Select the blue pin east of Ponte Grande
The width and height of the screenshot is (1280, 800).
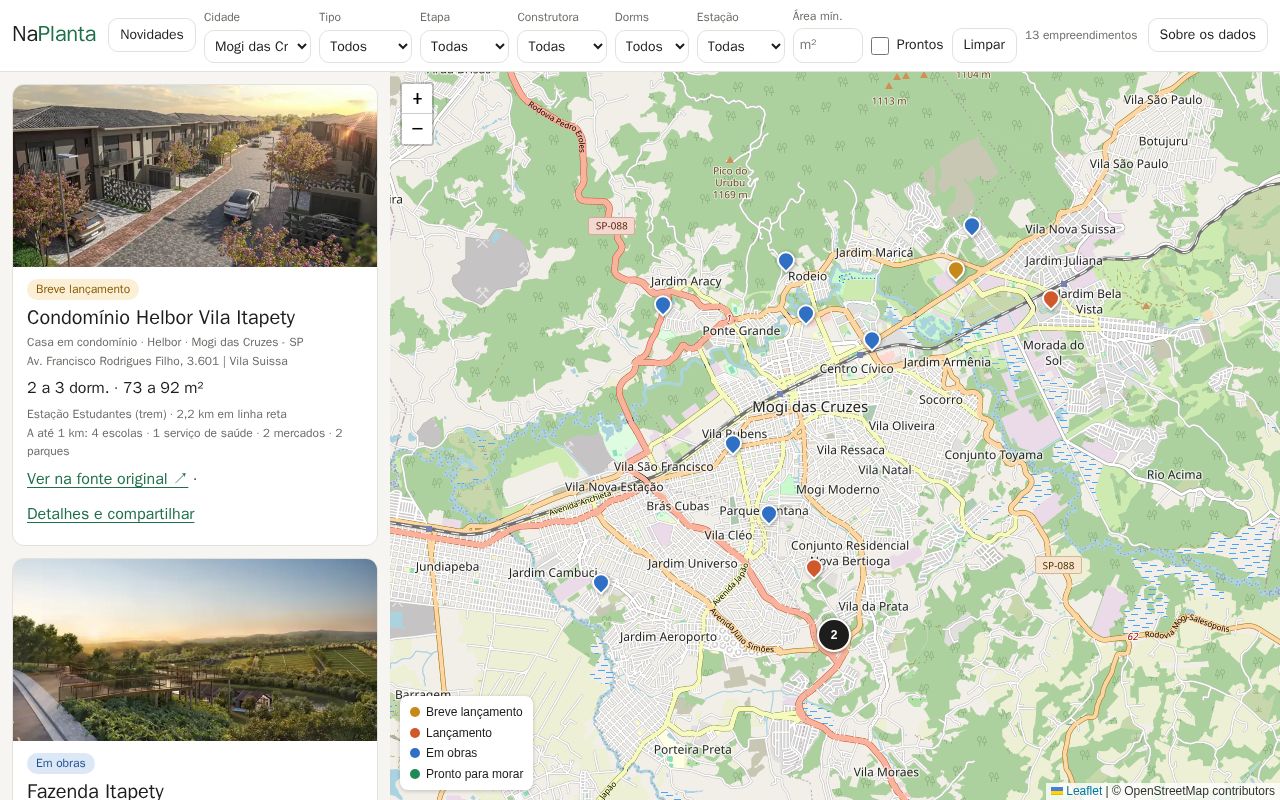point(806,315)
